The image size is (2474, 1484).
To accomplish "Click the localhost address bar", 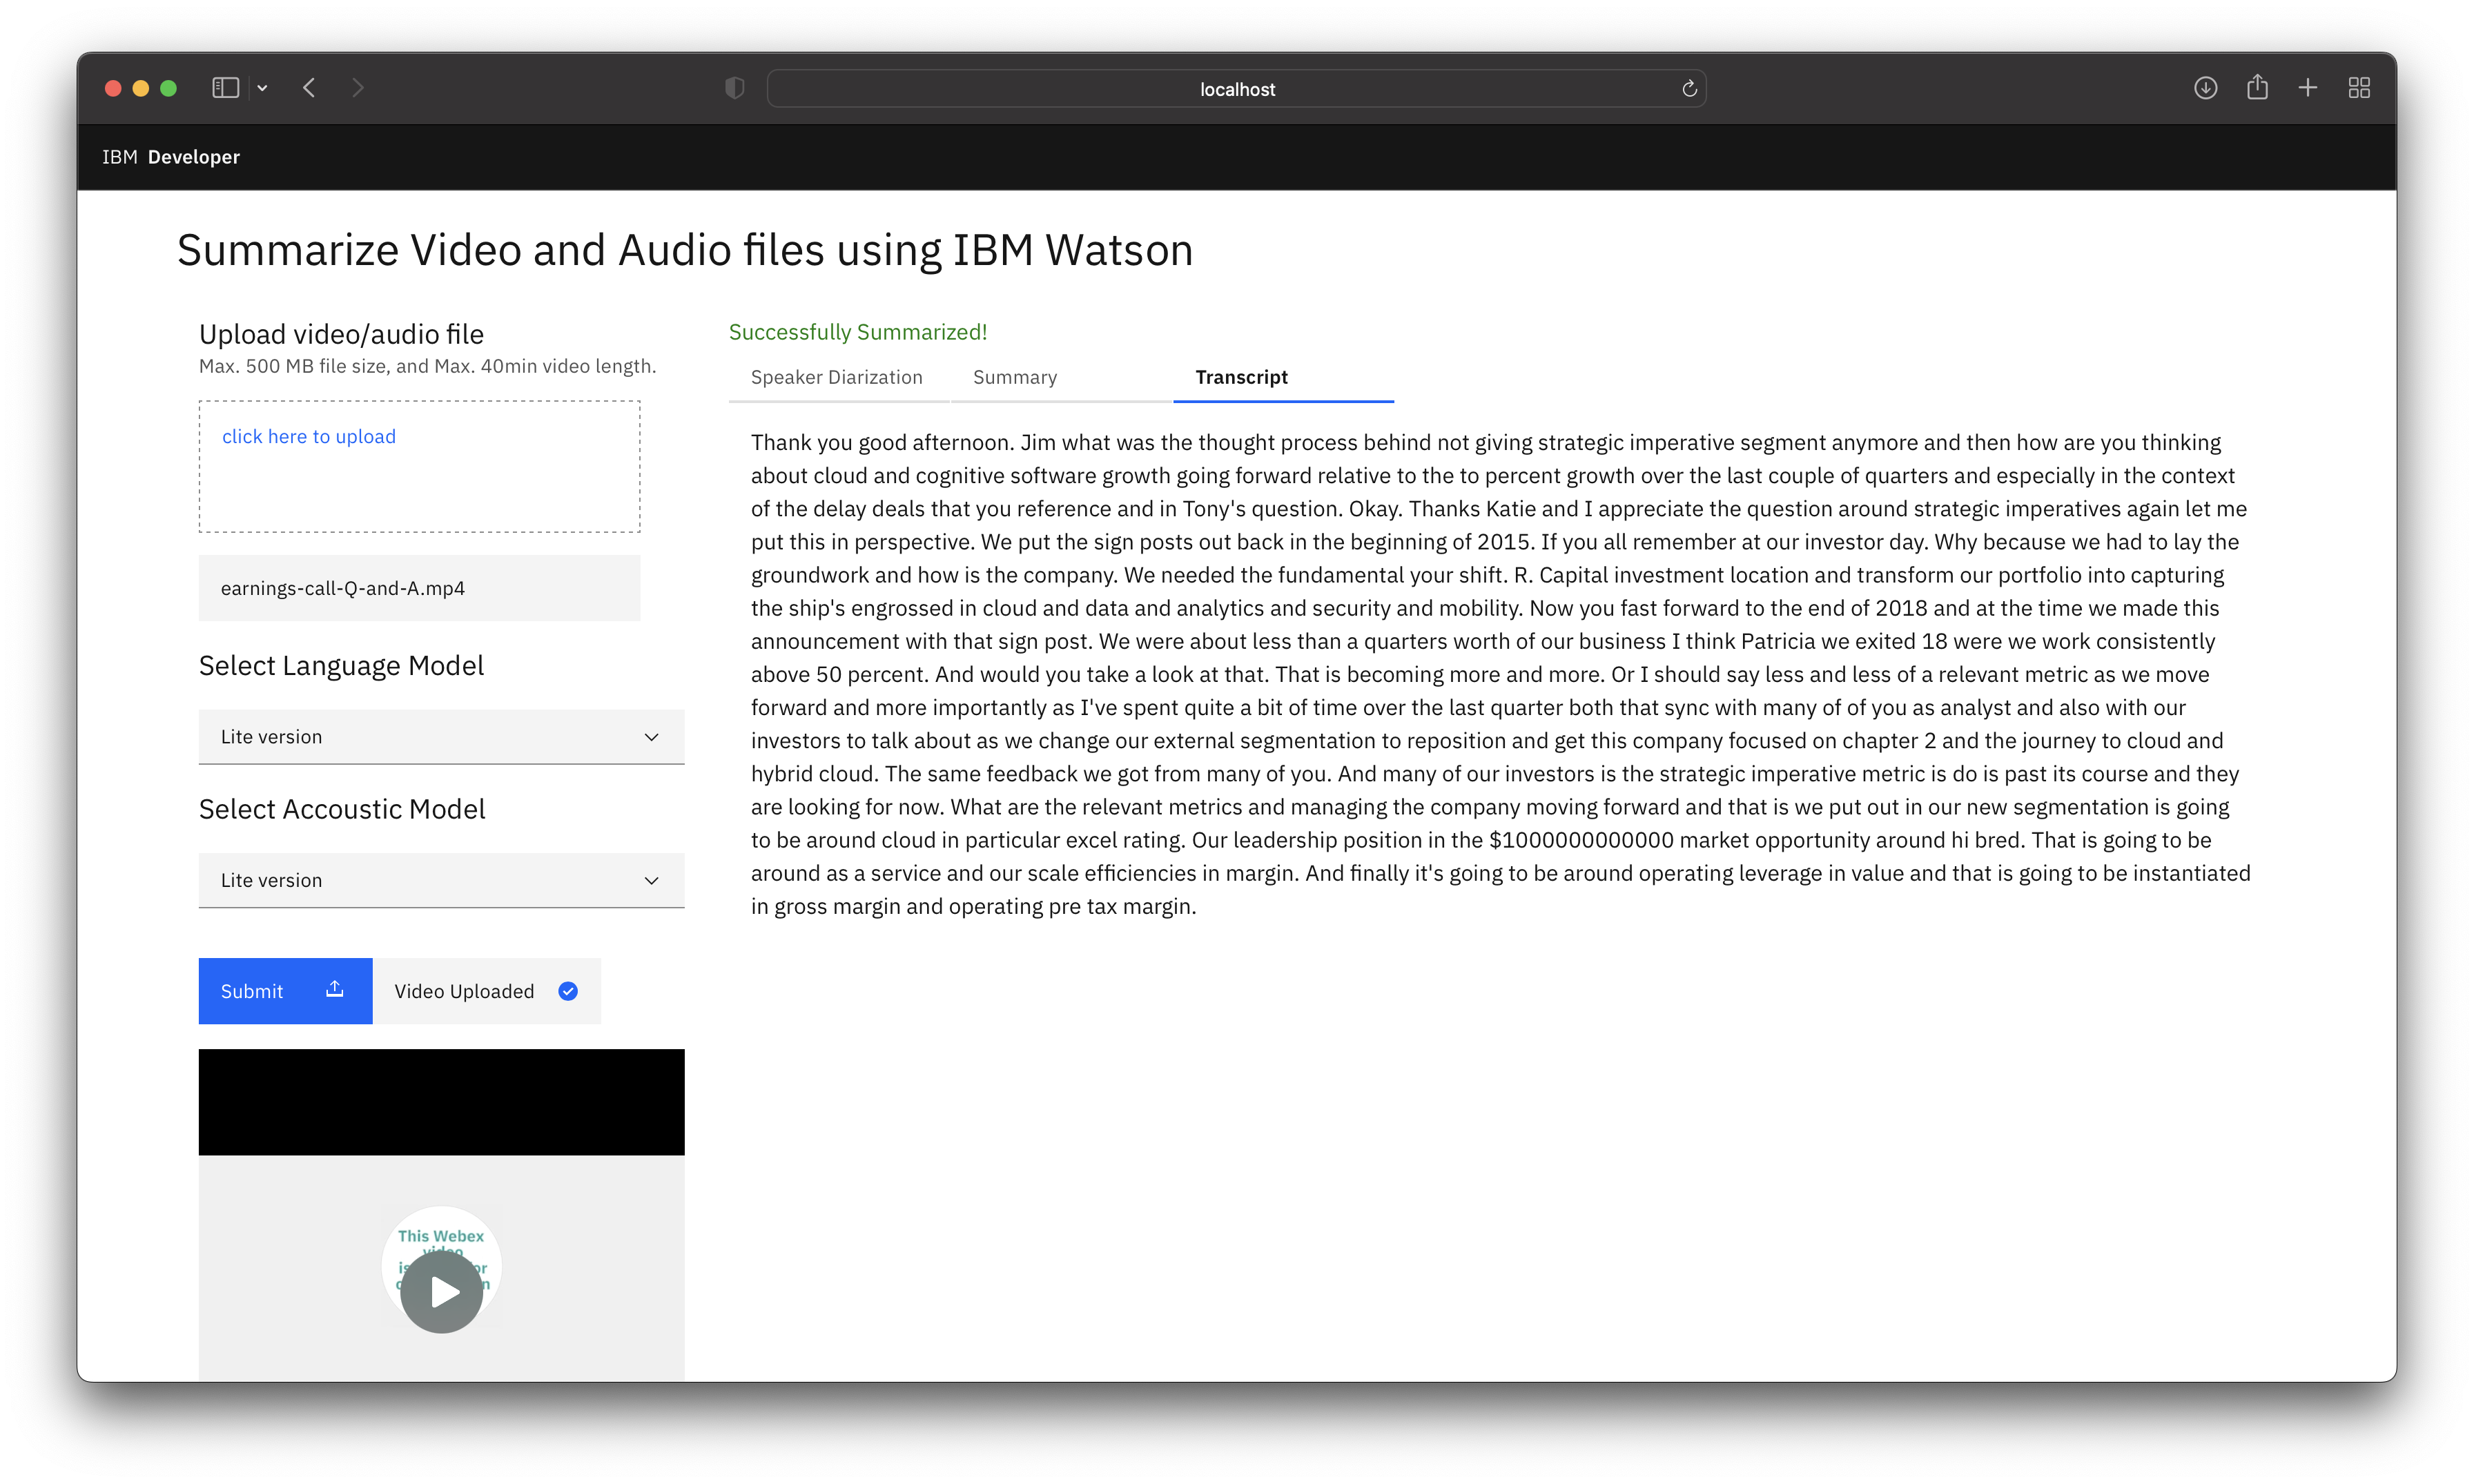I will (1236, 89).
